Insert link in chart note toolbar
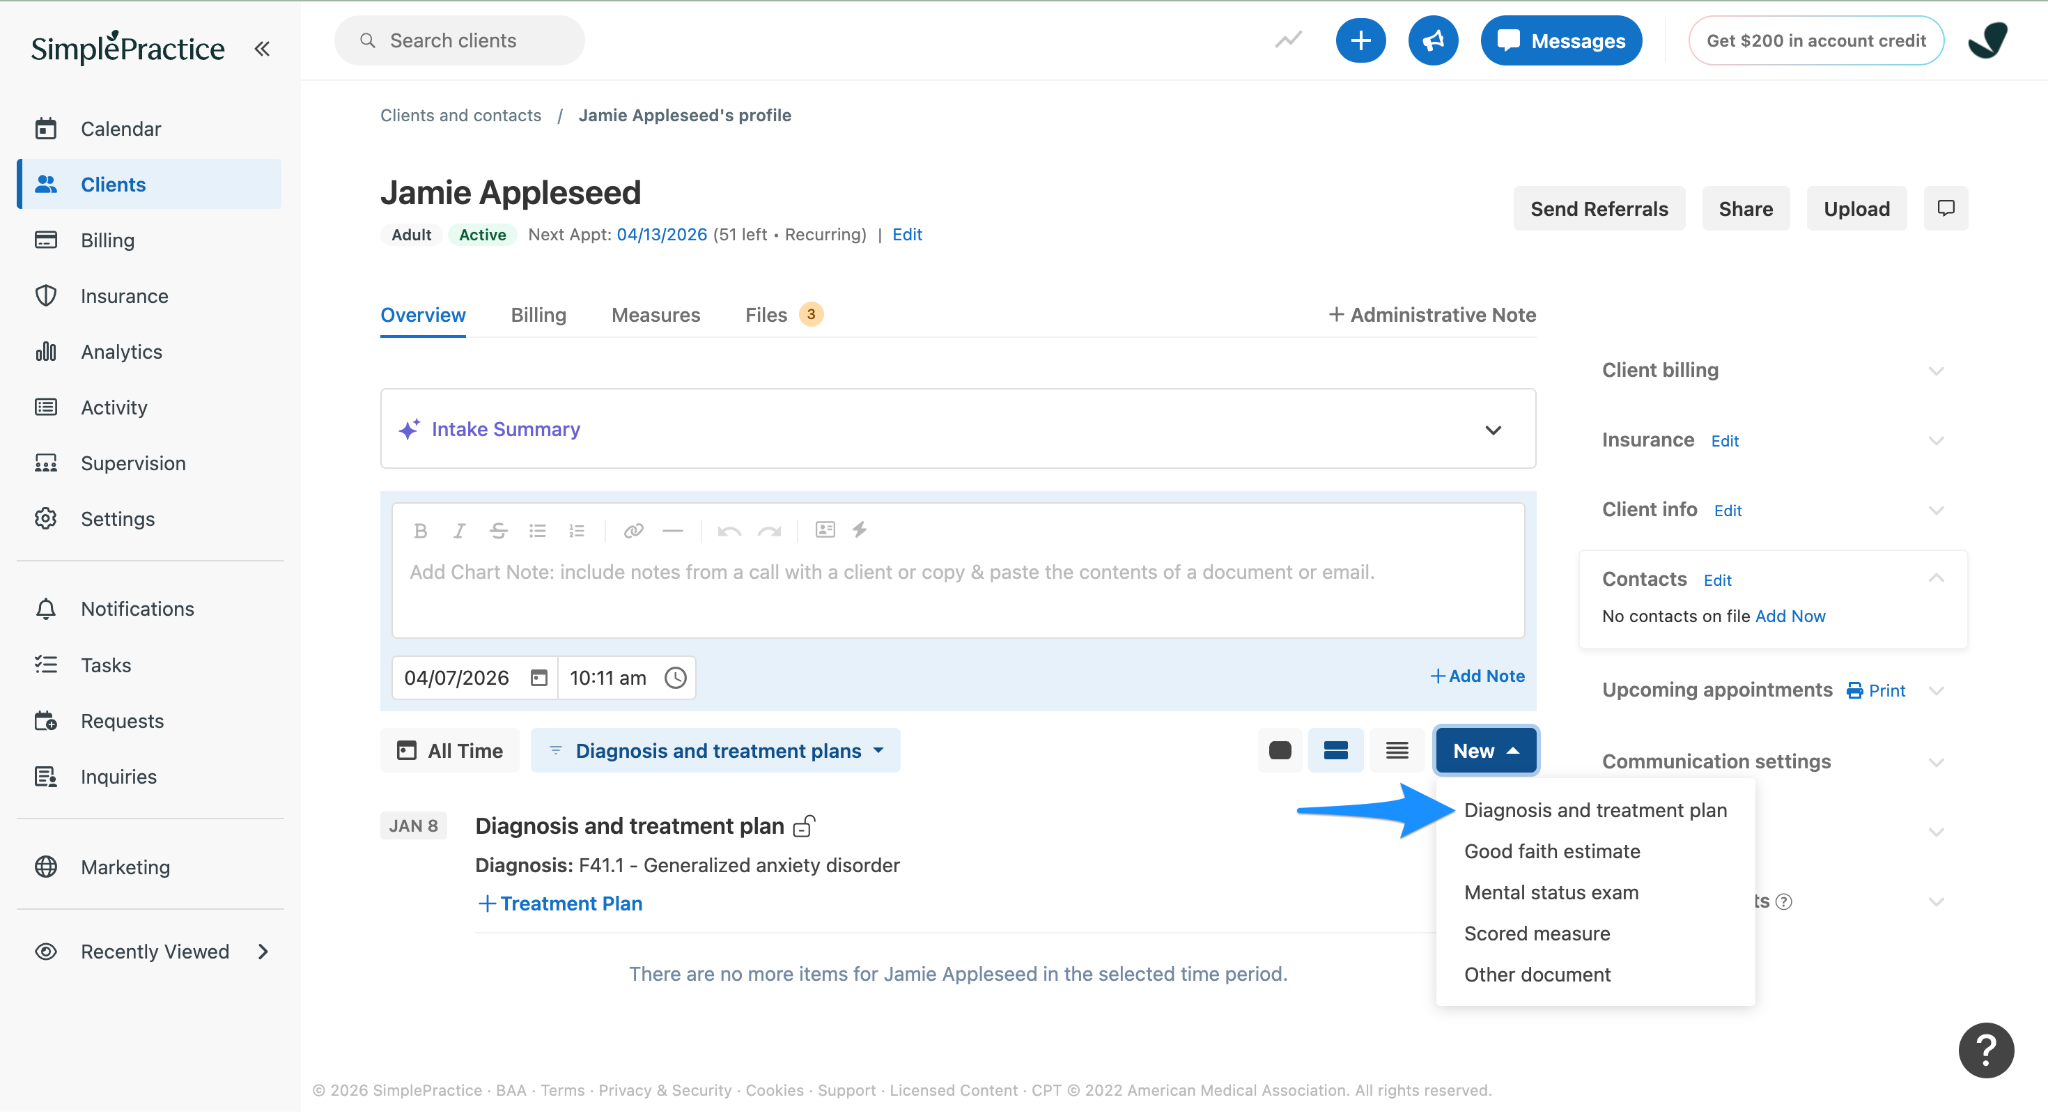2048x1112 pixels. 633,530
